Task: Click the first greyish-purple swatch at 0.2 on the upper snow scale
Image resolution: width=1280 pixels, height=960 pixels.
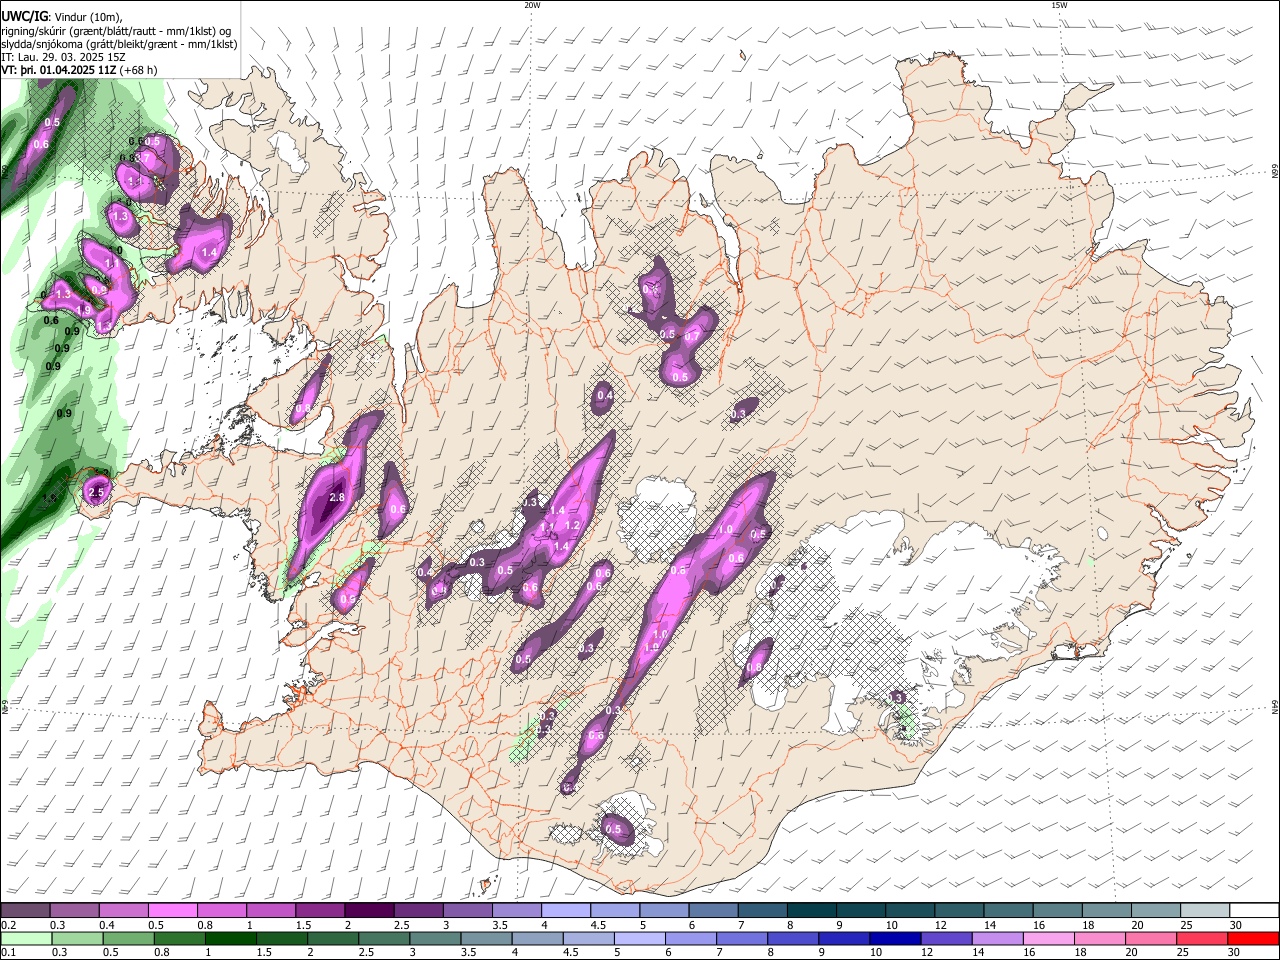Action: 25,912
